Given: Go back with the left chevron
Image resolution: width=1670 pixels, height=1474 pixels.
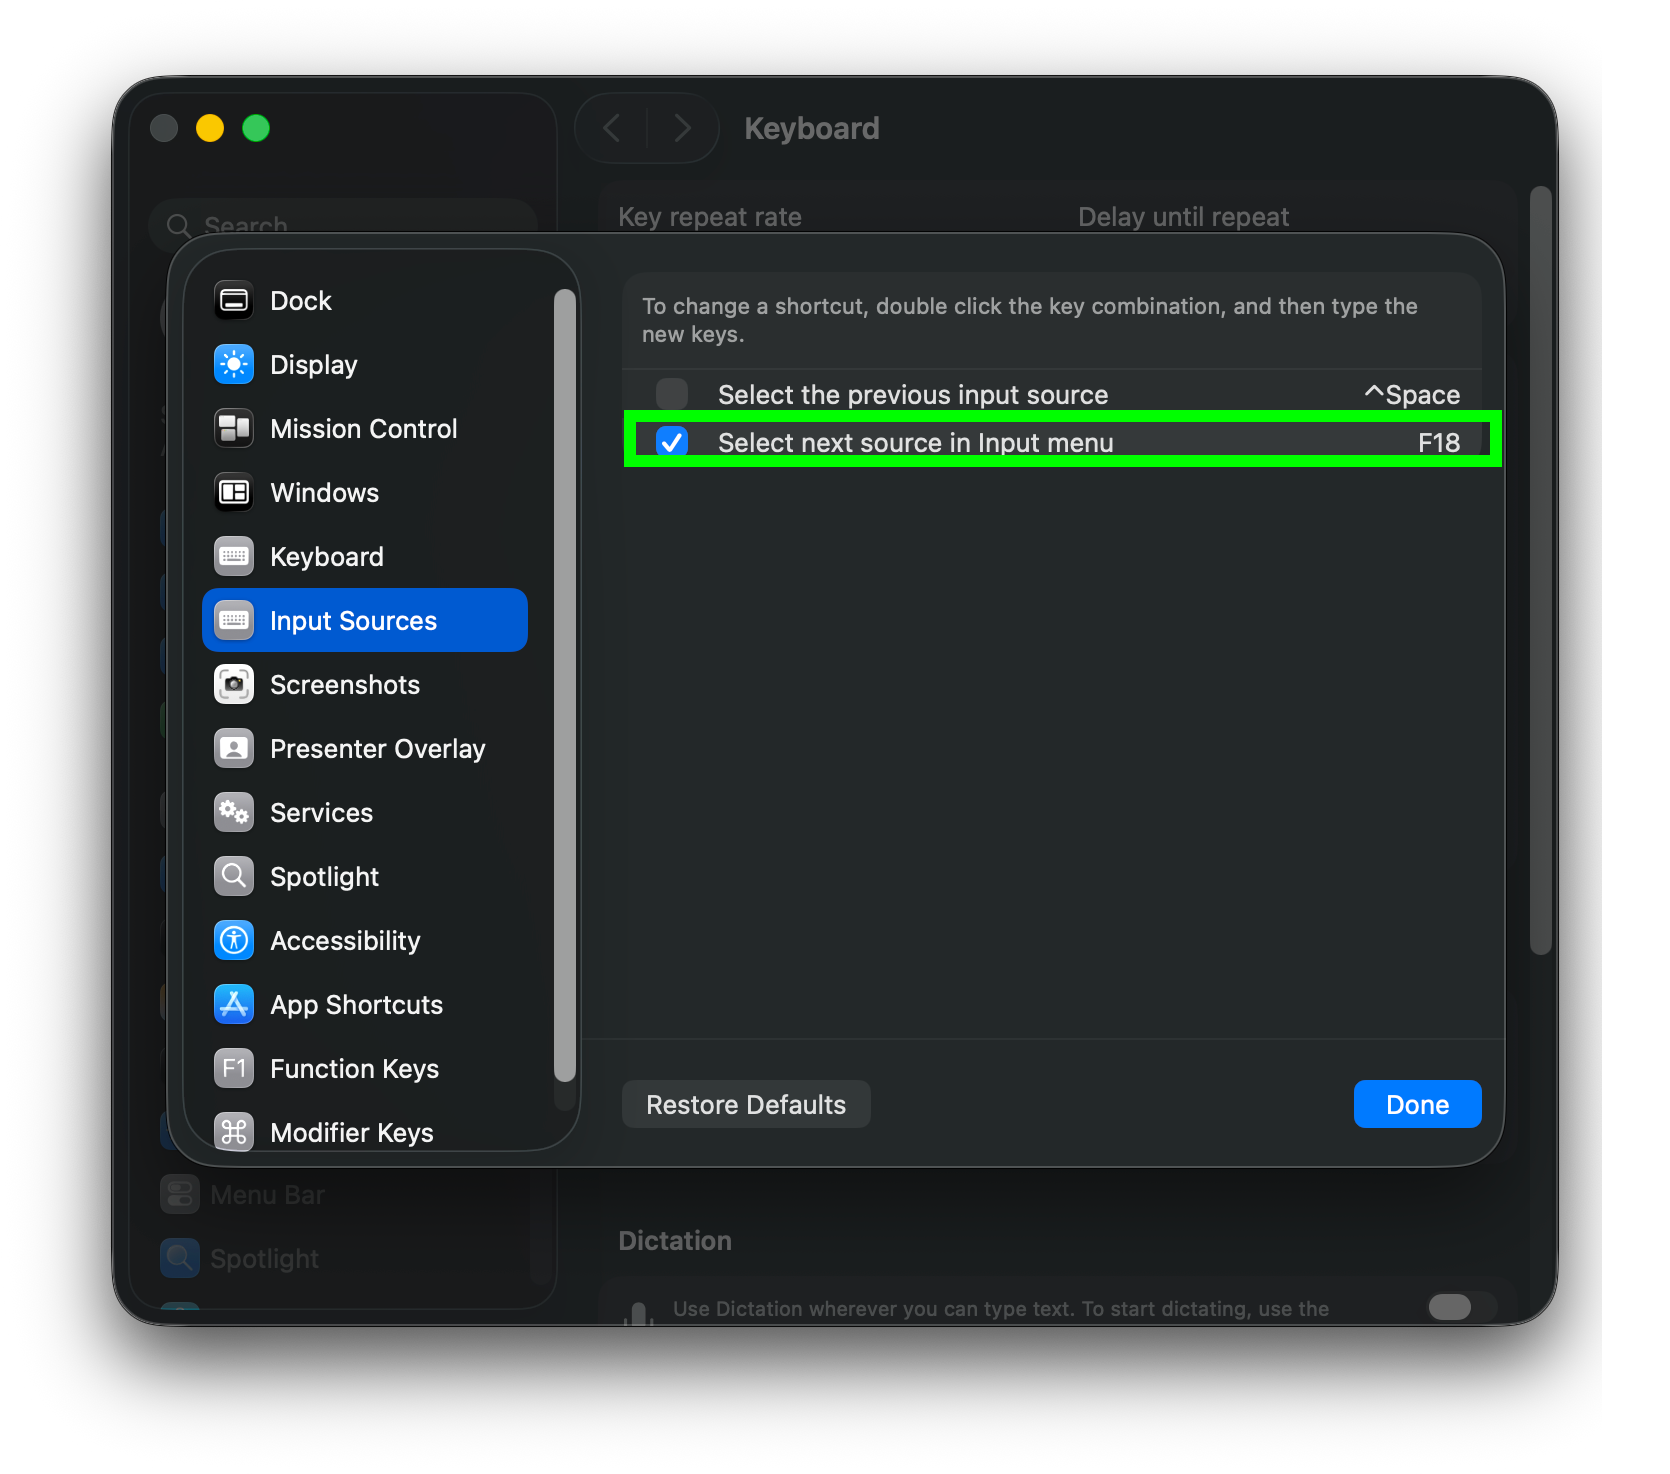Looking at the screenshot, I should pyautogui.click(x=612, y=128).
